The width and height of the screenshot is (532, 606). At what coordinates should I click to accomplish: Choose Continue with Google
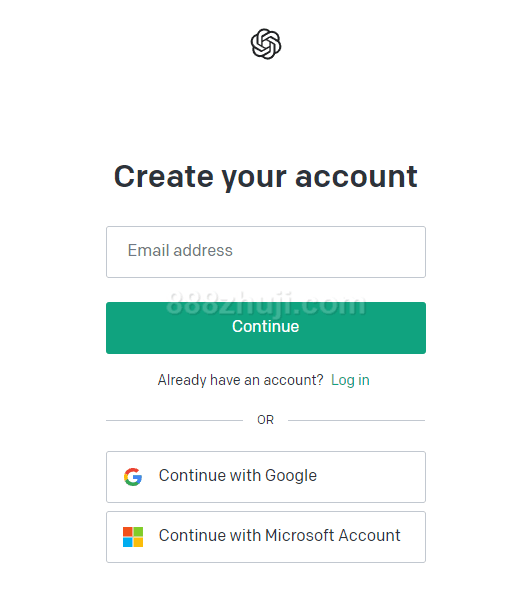click(x=266, y=477)
